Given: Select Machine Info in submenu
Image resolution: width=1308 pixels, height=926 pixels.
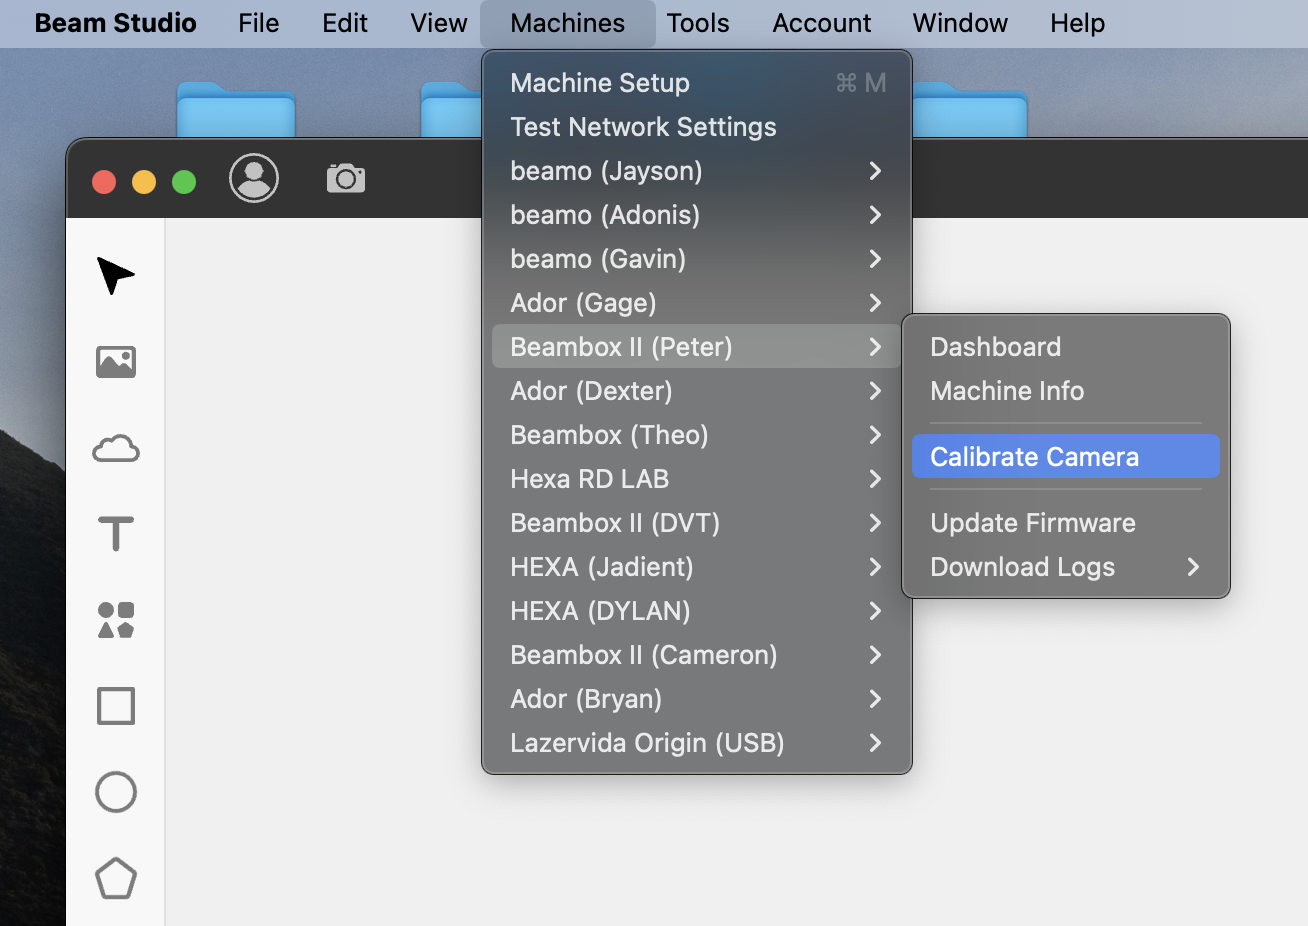Looking at the screenshot, I should coord(1066,391).
